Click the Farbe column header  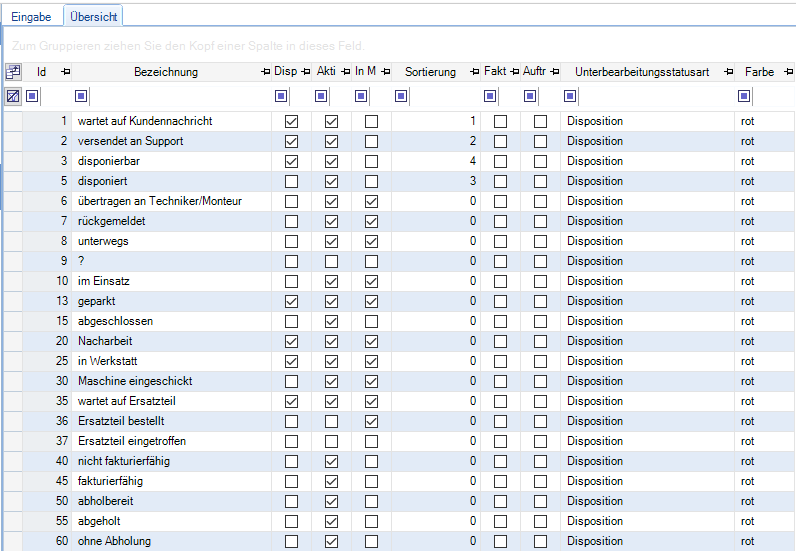pyautogui.click(x=759, y=72)
